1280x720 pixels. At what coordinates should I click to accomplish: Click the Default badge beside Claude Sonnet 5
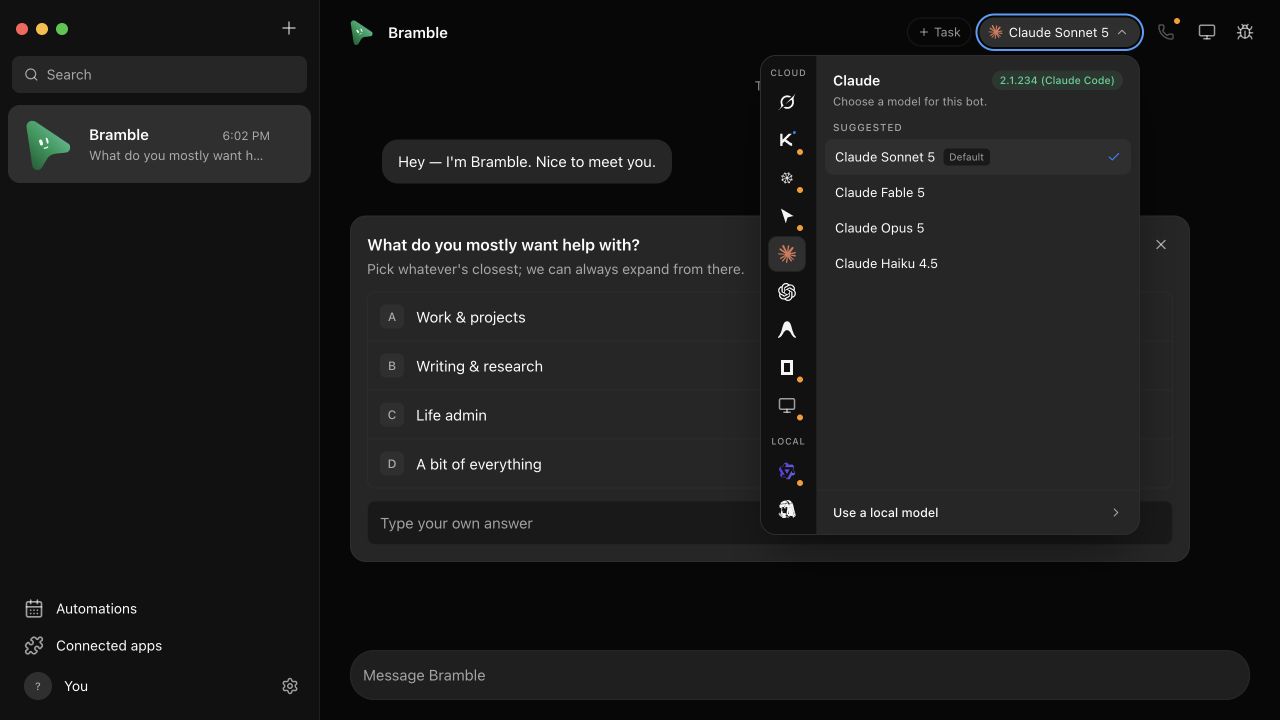click(966, 157)
